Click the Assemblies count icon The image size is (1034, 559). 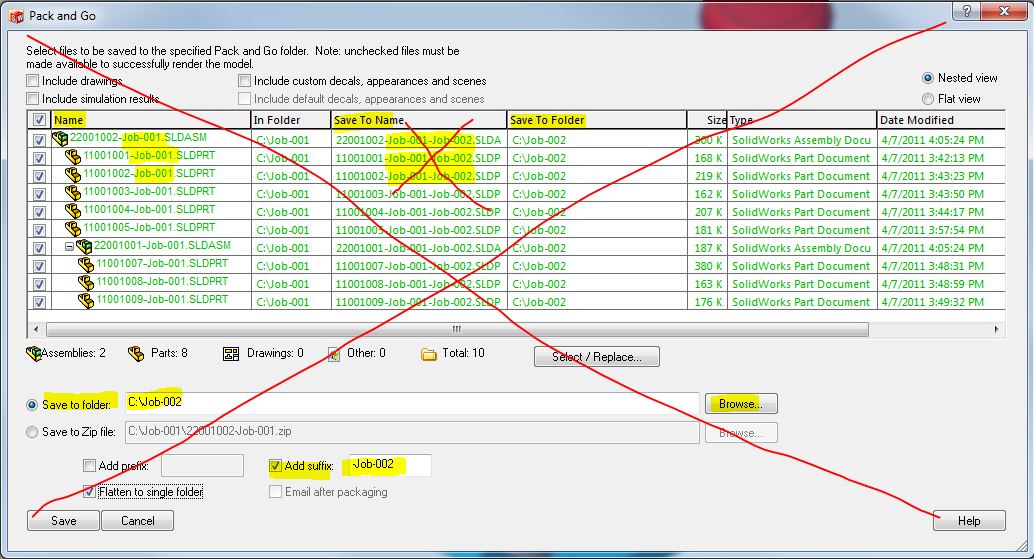point(34,354)
